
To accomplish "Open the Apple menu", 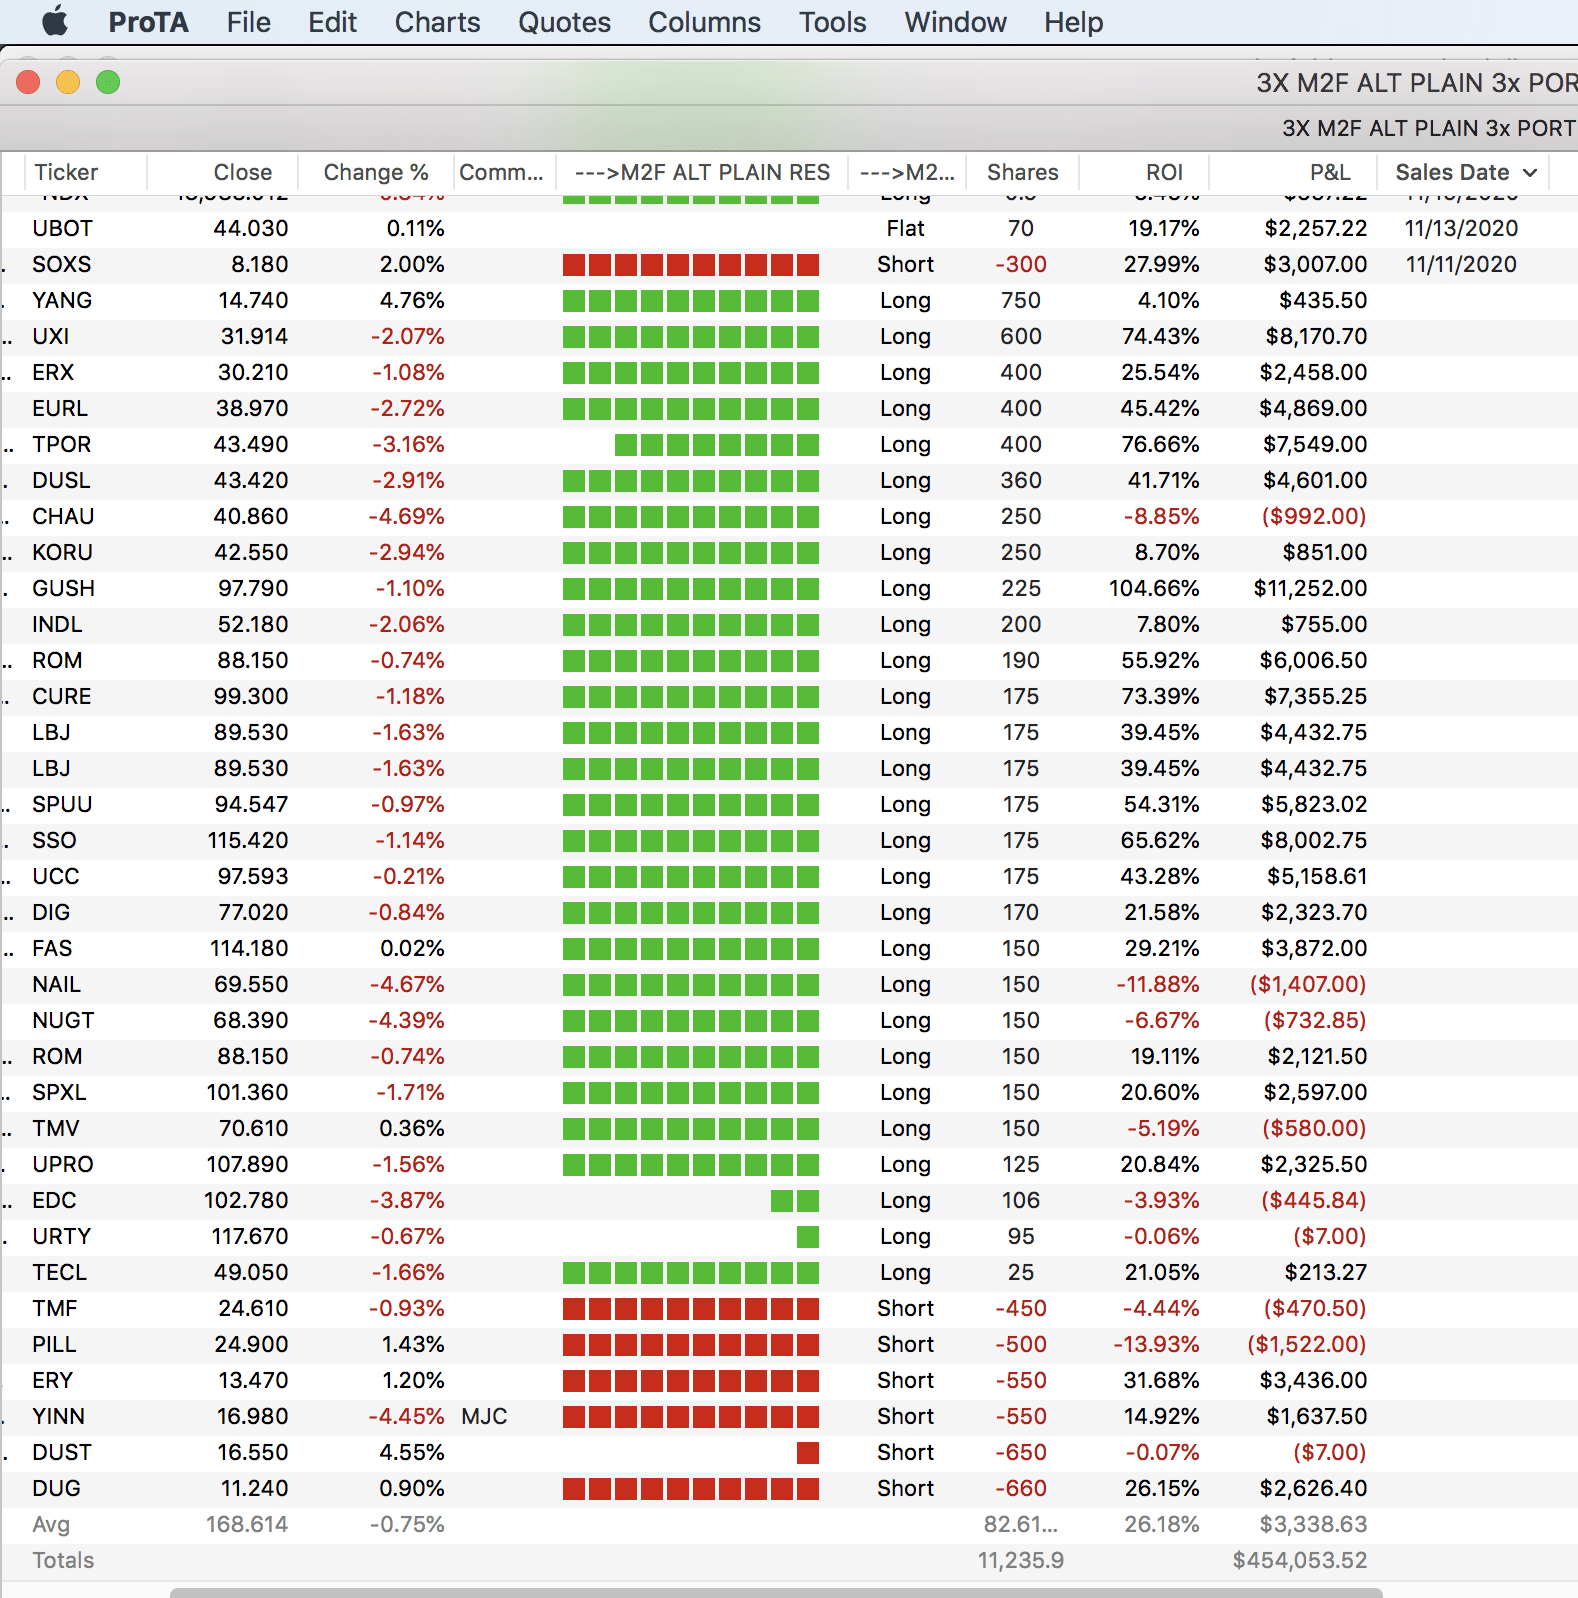I will point(55,21).
